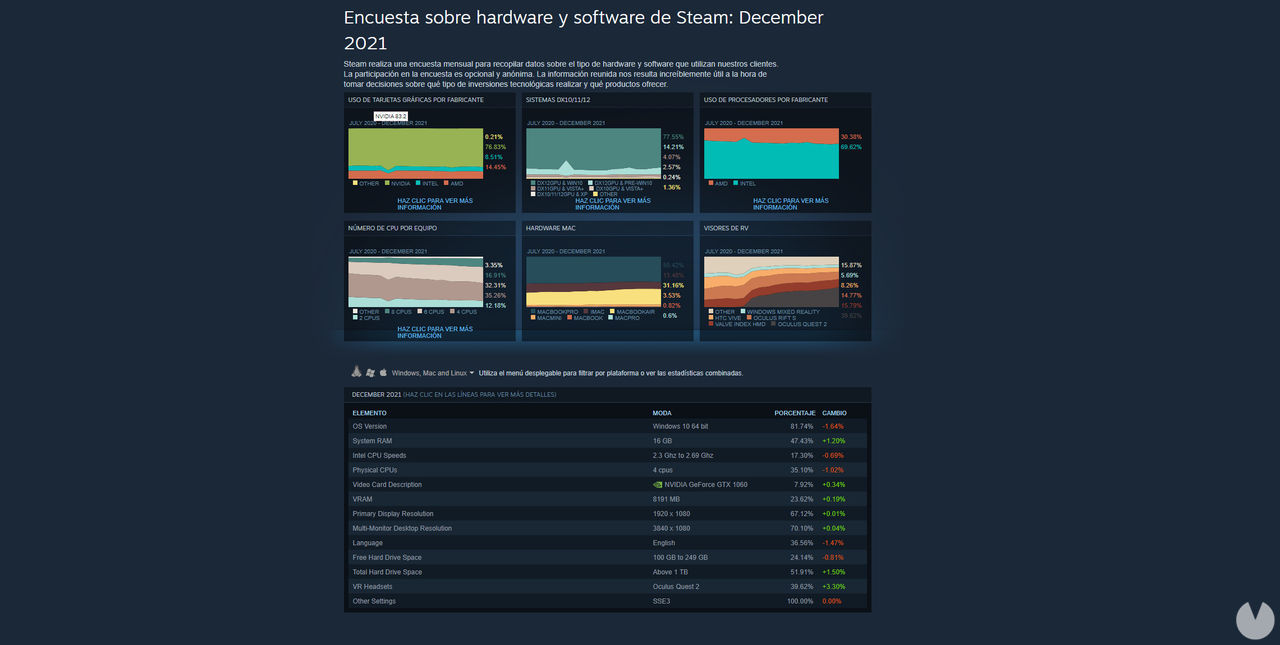Click the Sistemas DX10/11/12 area chart
Image resolution: width=1280 pixels, height=645 pixels.
(593, 153)
